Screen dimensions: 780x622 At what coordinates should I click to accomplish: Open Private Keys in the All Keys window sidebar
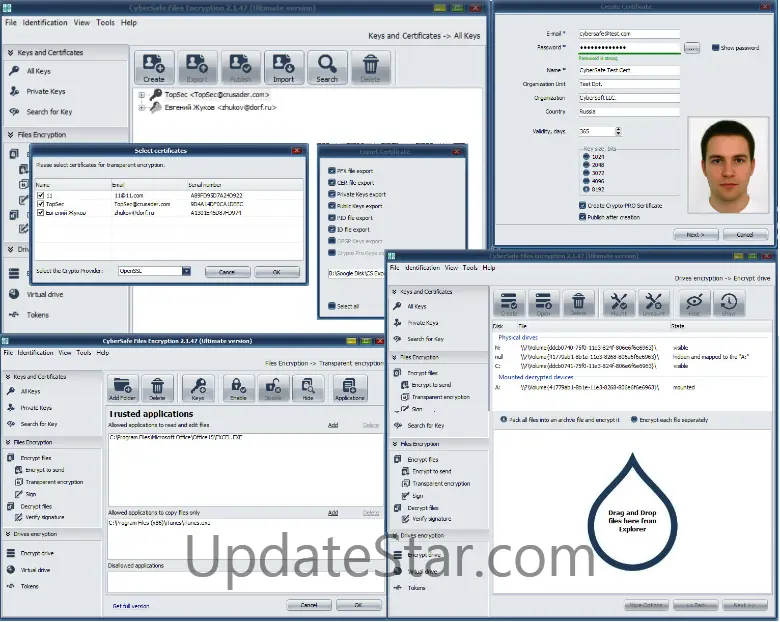pyautogui.click(x=46, y=92)
